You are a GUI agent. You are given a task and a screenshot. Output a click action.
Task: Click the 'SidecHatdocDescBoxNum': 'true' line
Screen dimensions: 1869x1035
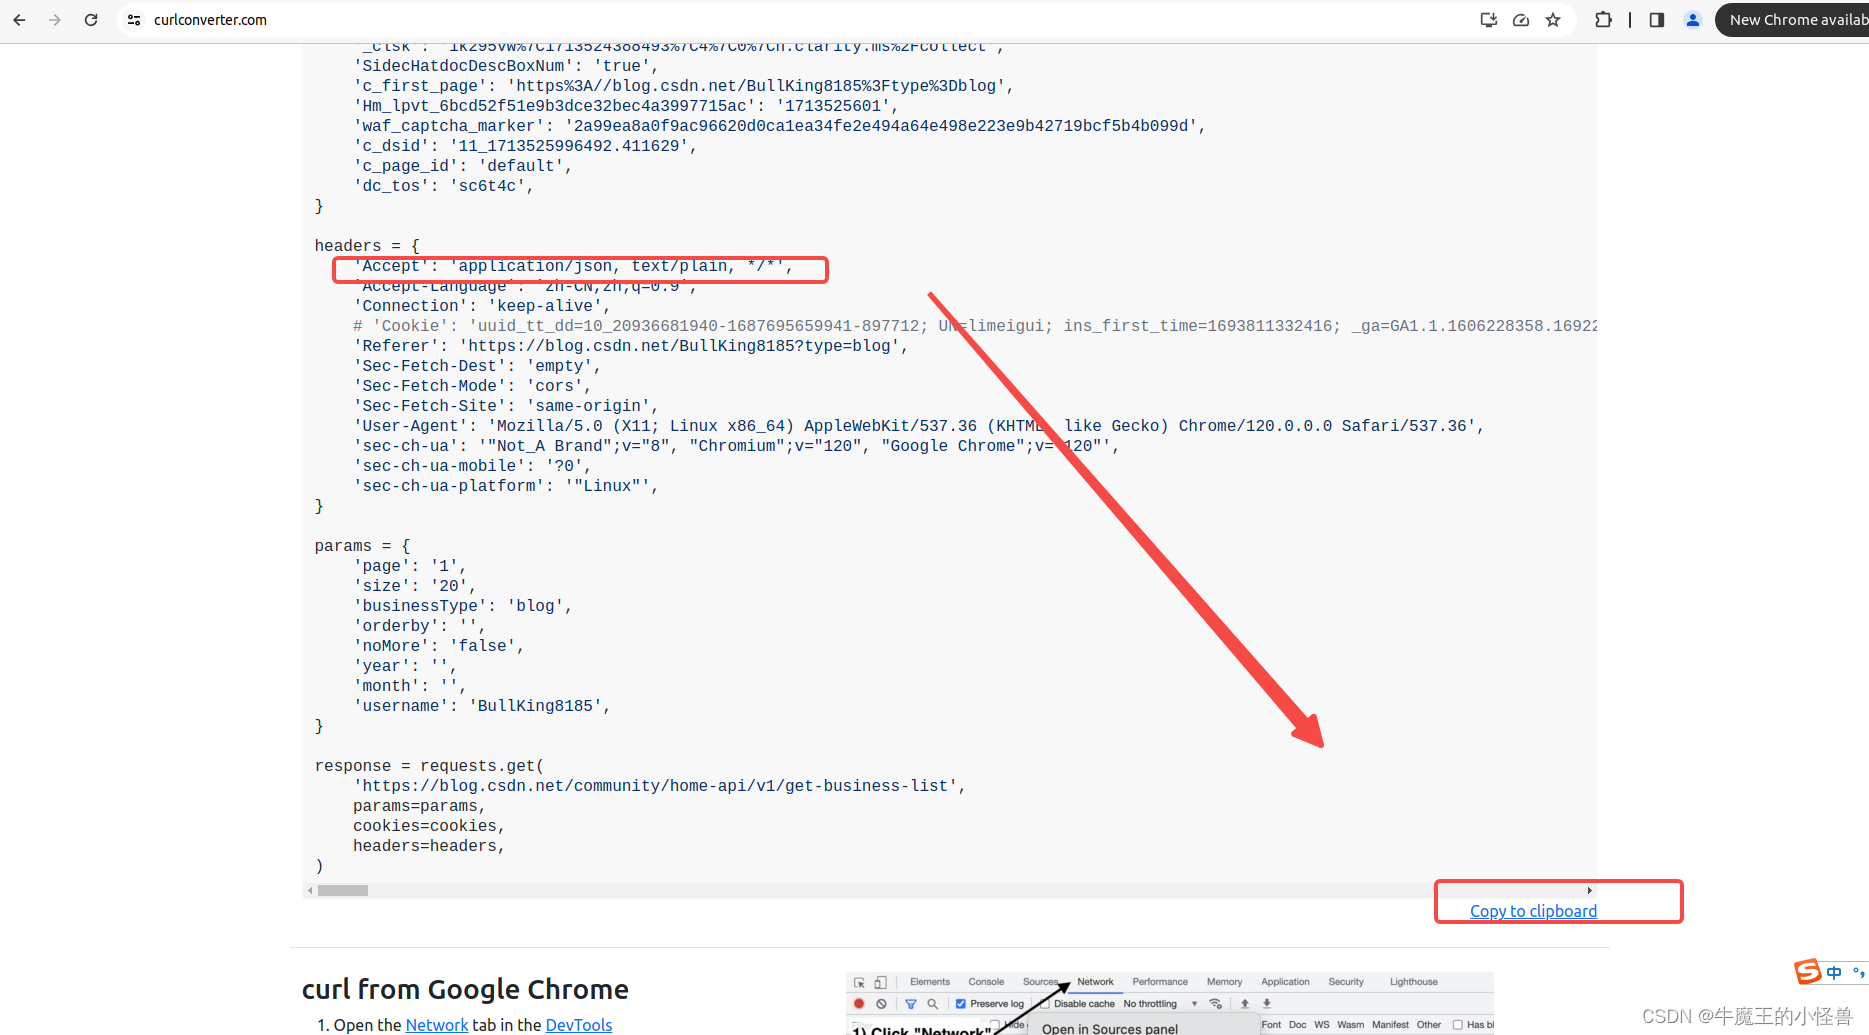(x=506, y=66)
